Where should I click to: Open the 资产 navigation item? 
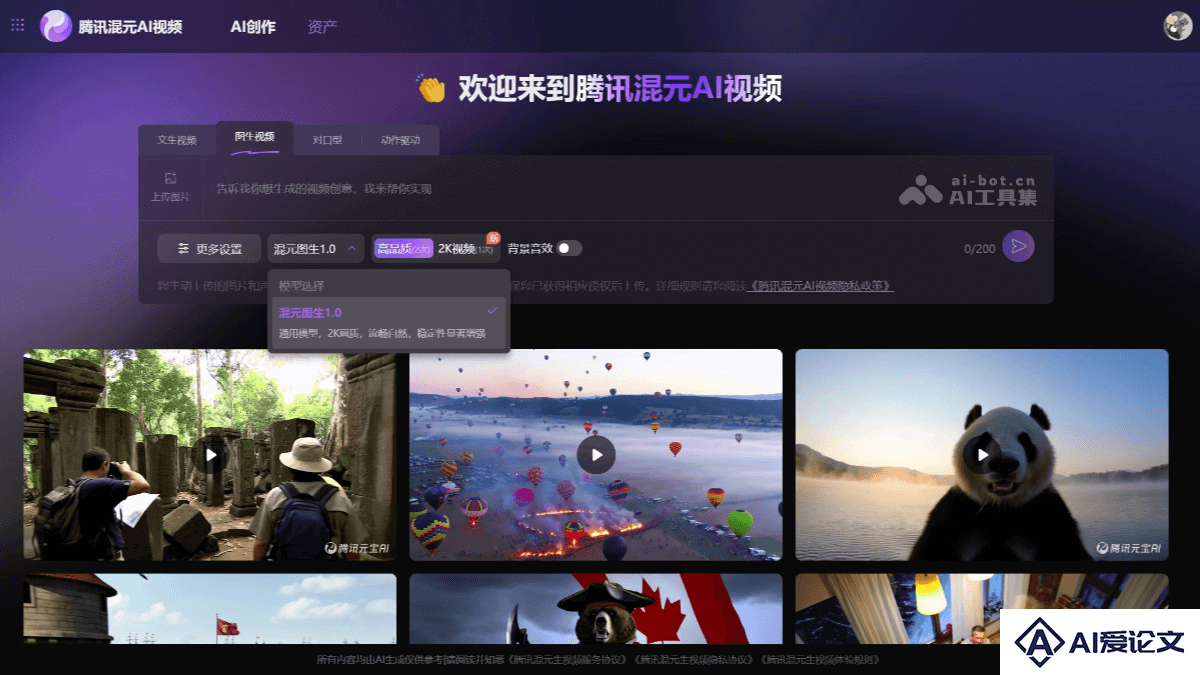[322, 27]
